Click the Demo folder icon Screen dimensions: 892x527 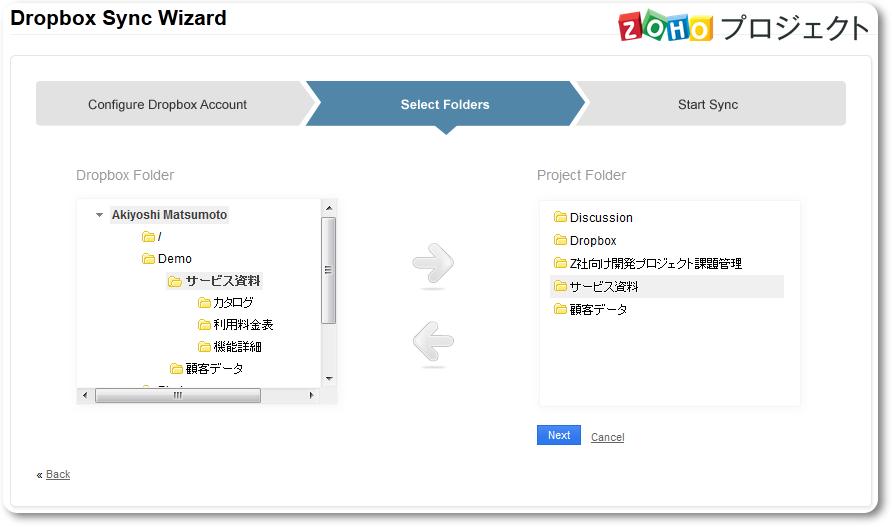tap(148, 259)
